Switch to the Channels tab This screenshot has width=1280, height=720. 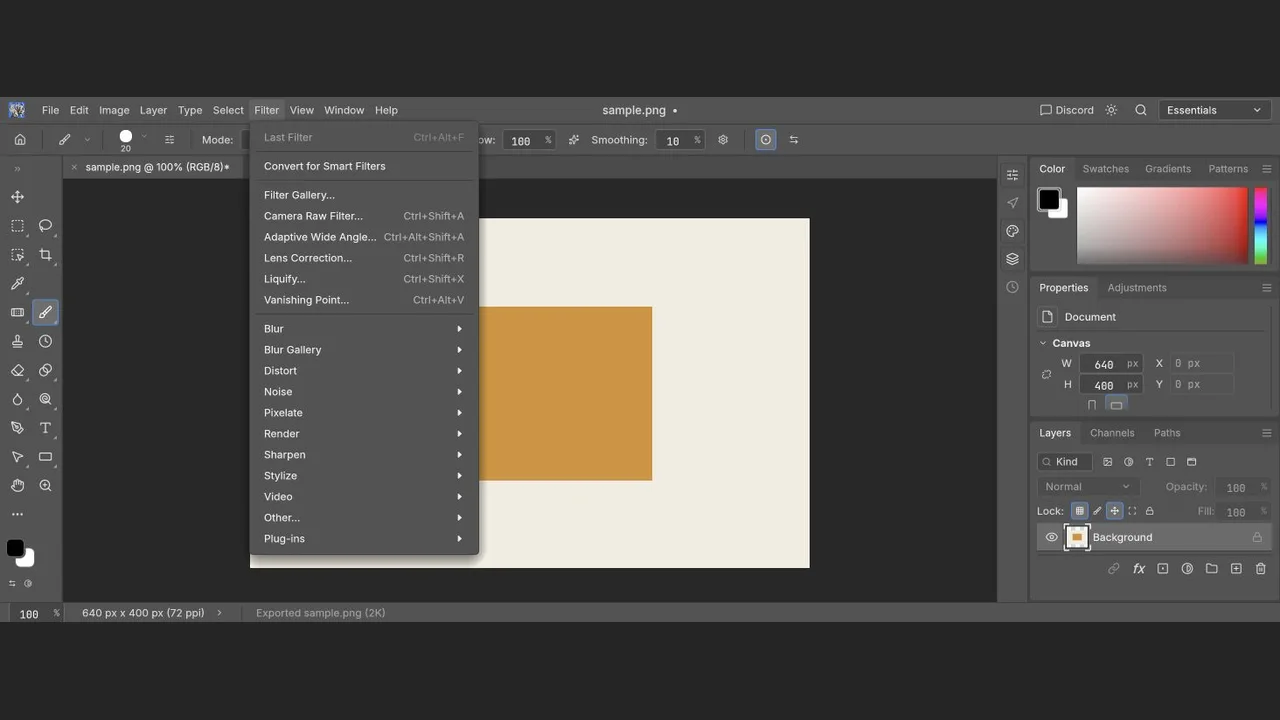(x=1112, y=433)
